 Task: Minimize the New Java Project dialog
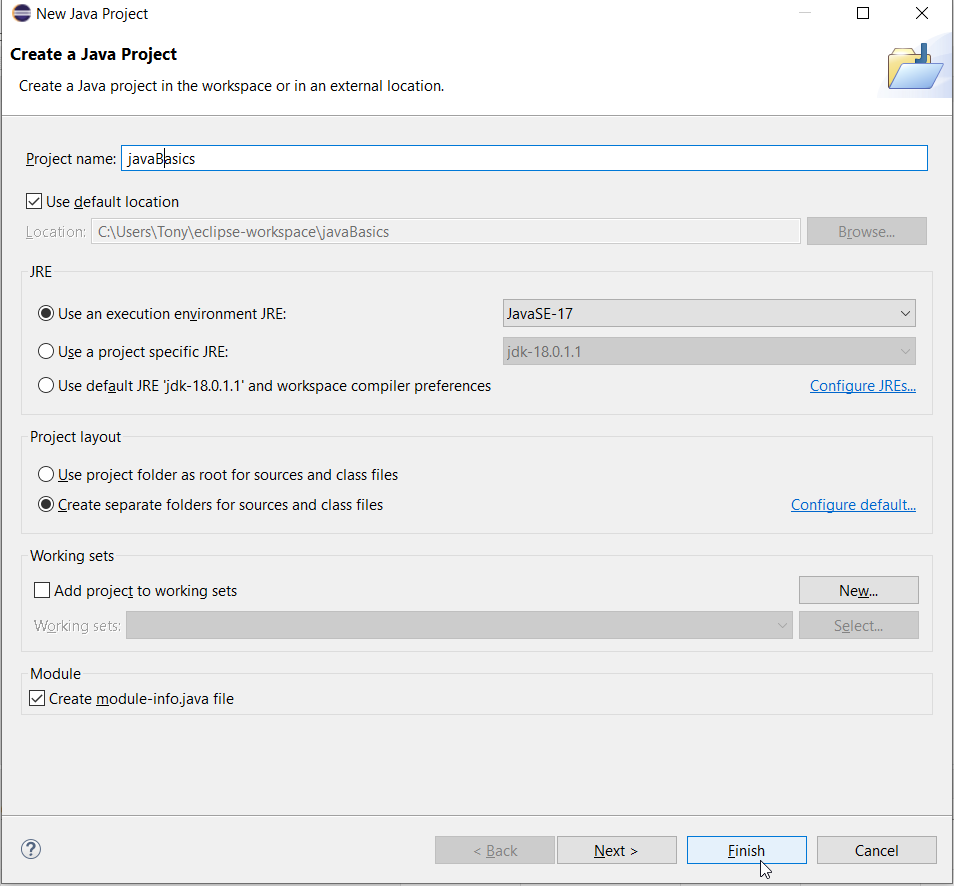(804, 13)
